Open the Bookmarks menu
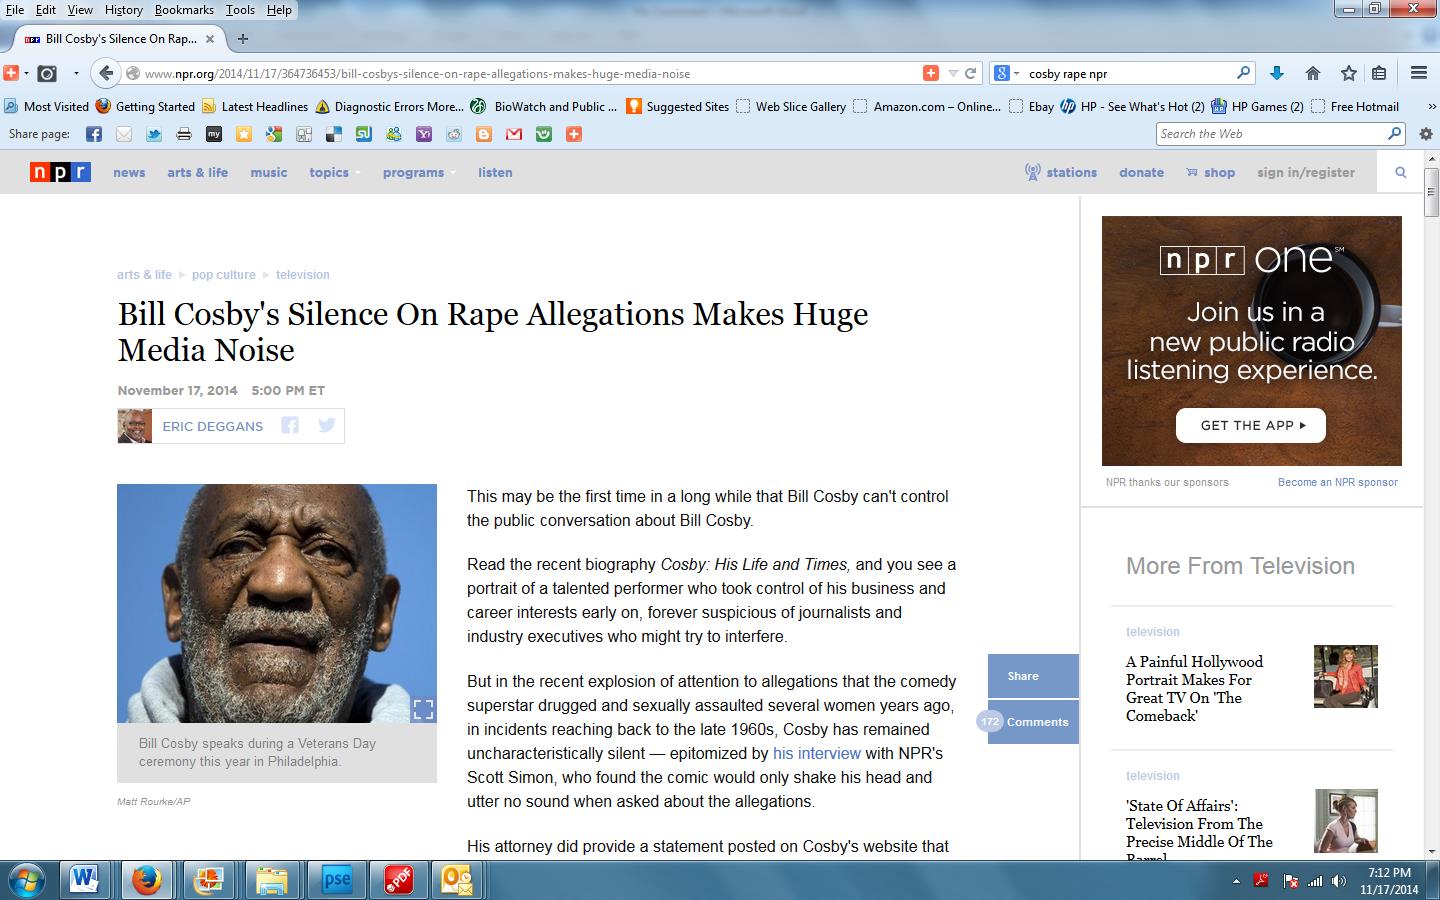Image resolution: width=1440 pixels, height=900 pixels. (x=184, y=10)
